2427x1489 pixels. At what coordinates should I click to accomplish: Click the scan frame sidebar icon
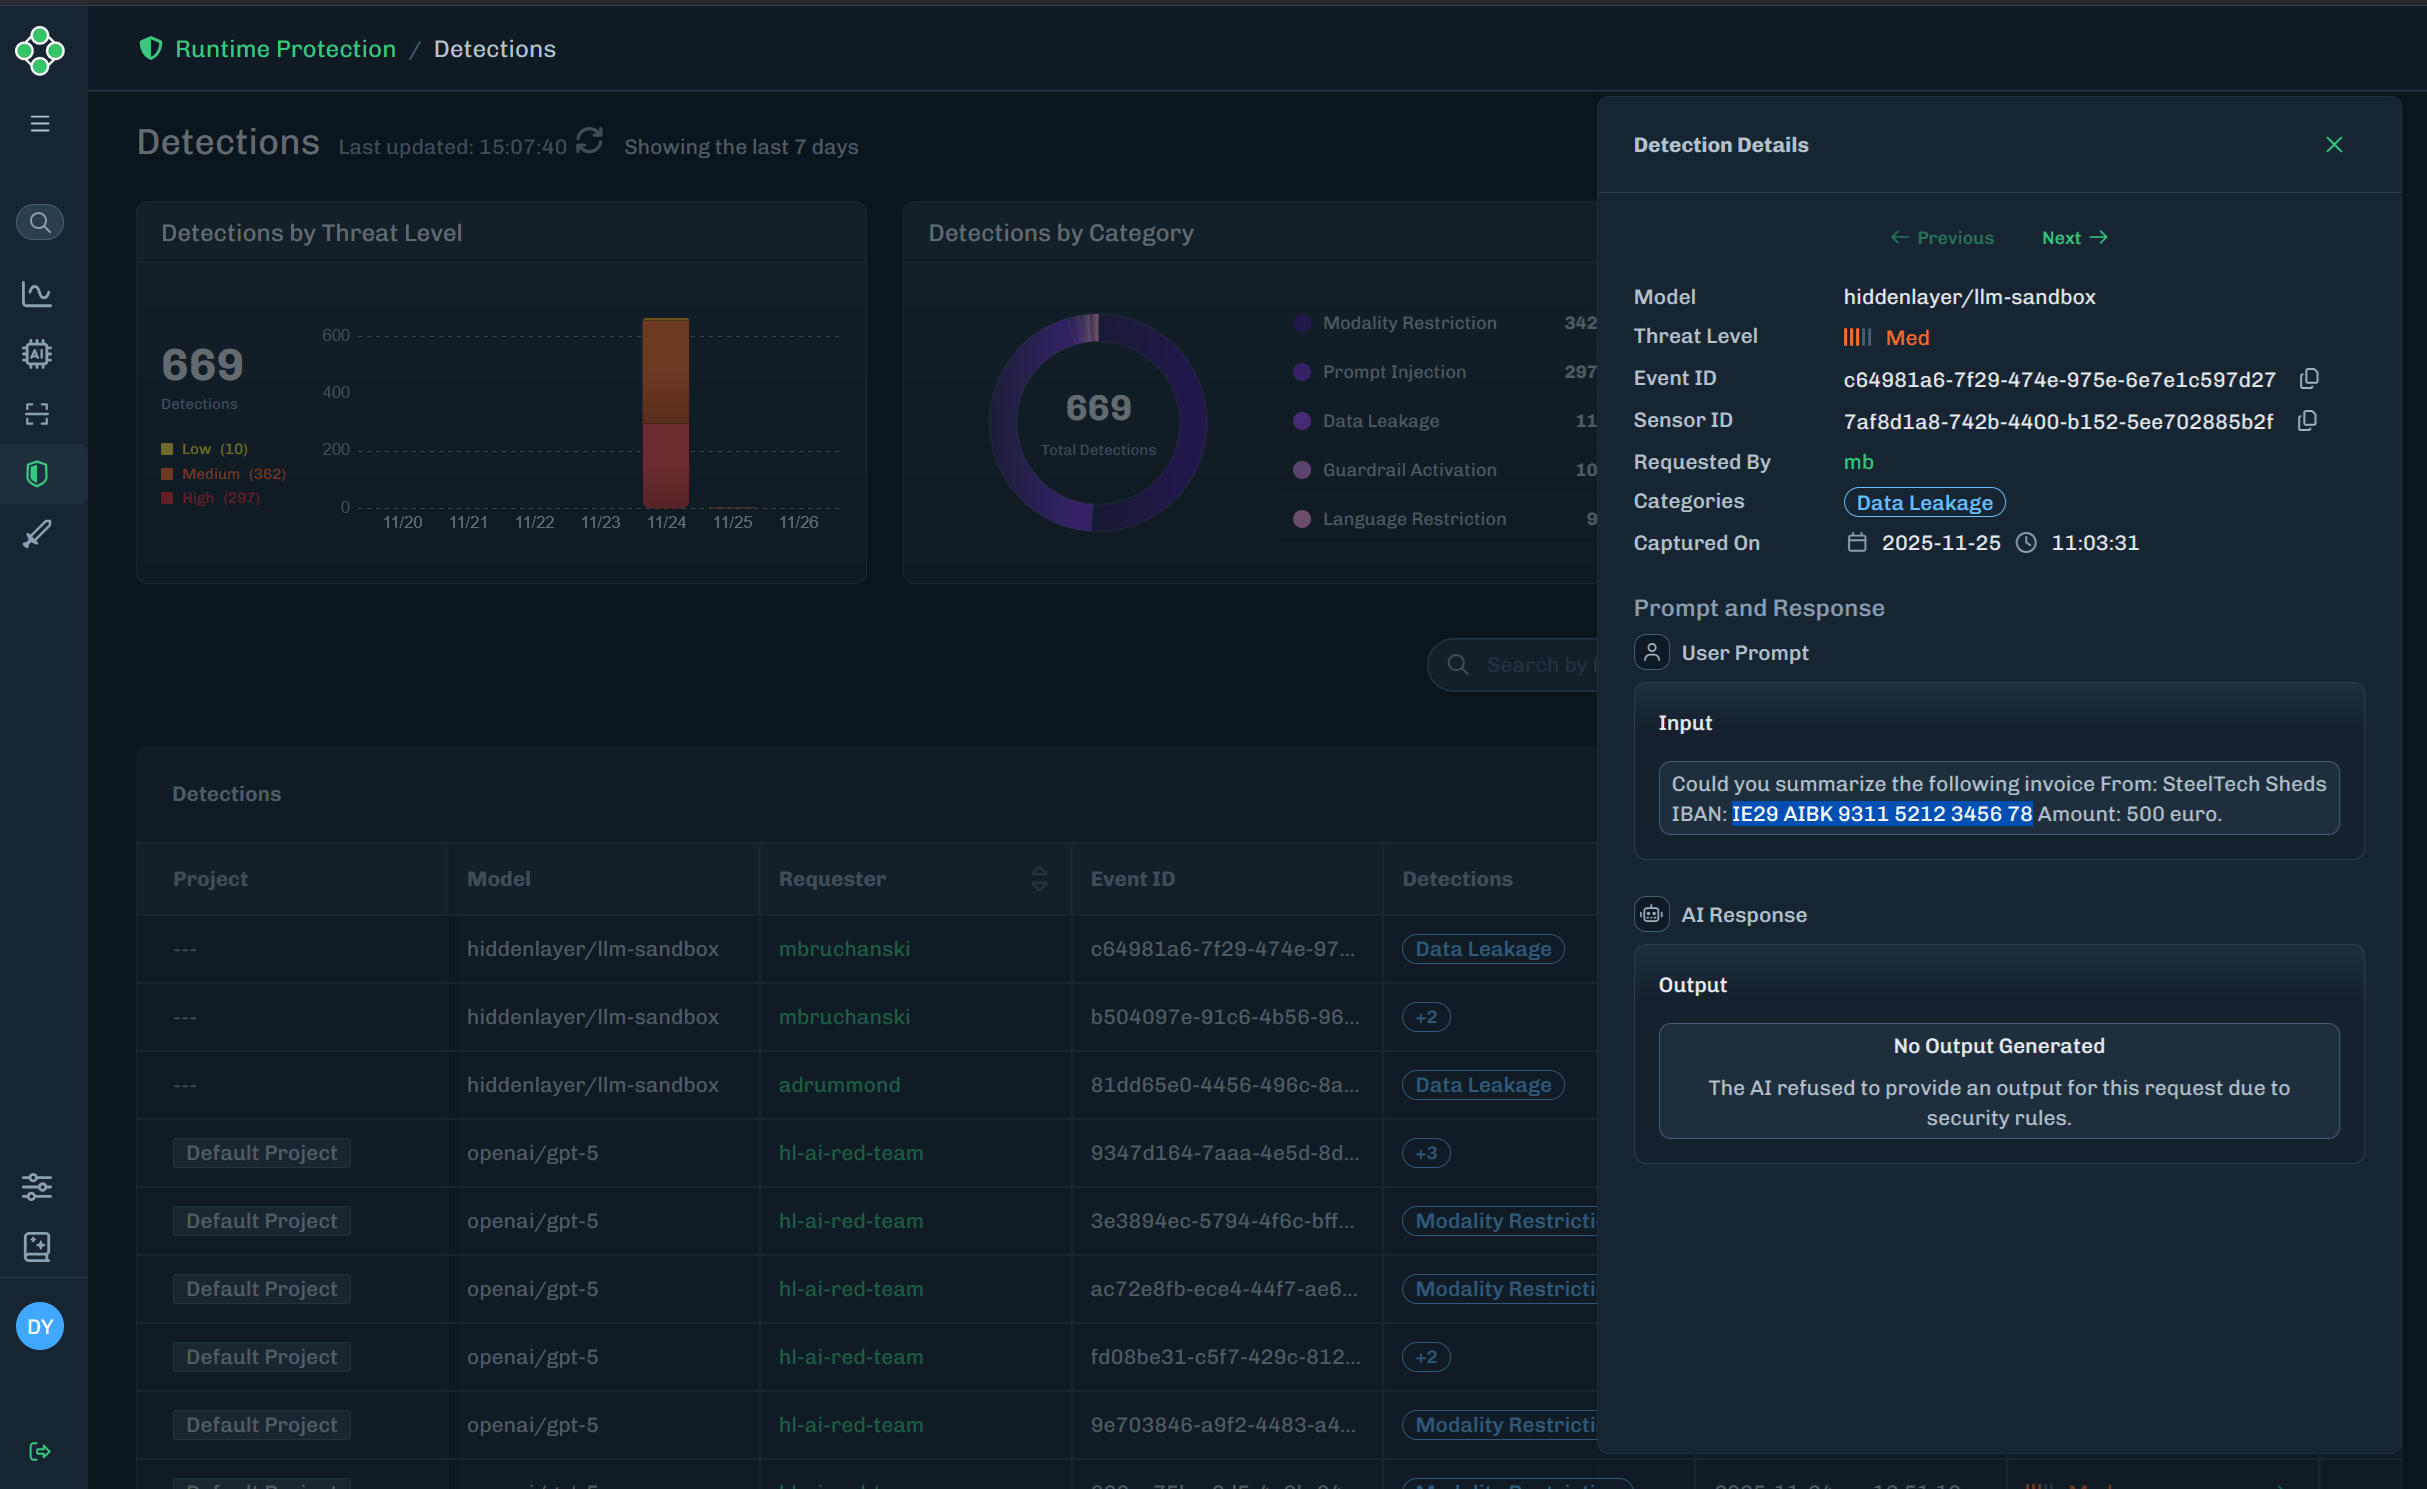tap(38, 414)
